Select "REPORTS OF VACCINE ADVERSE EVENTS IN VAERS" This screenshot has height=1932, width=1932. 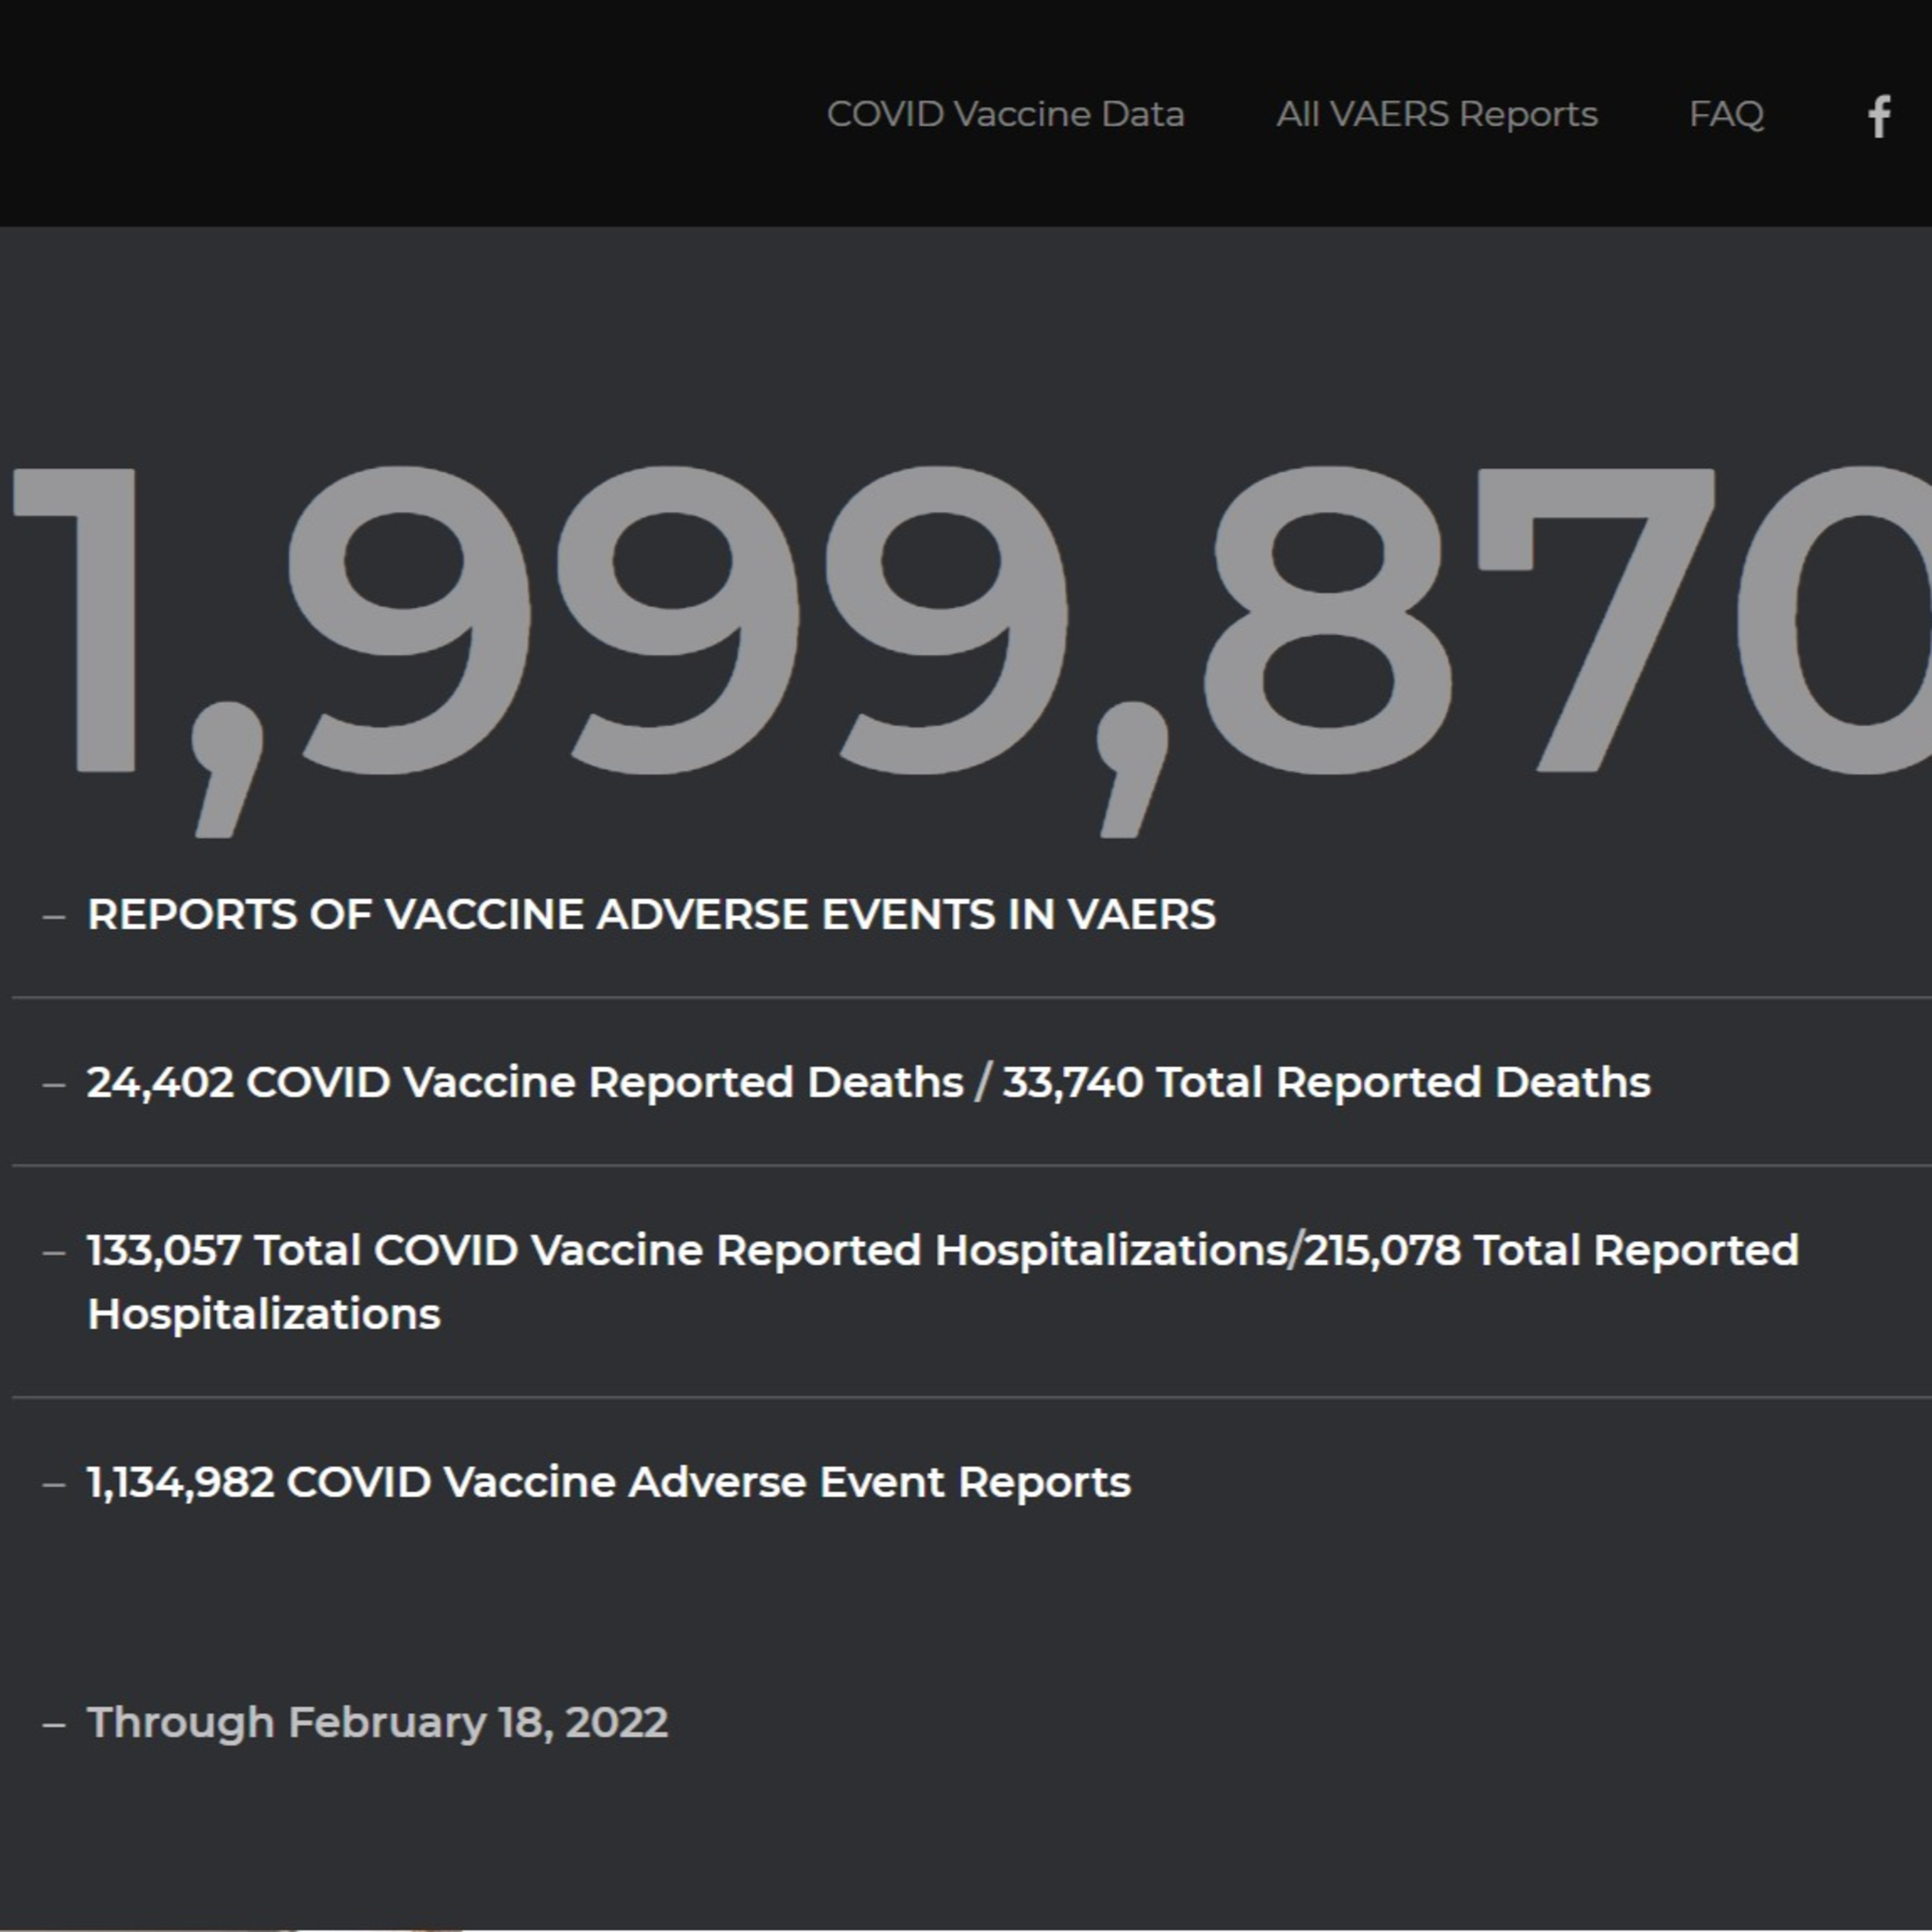(x=651, y=914)
